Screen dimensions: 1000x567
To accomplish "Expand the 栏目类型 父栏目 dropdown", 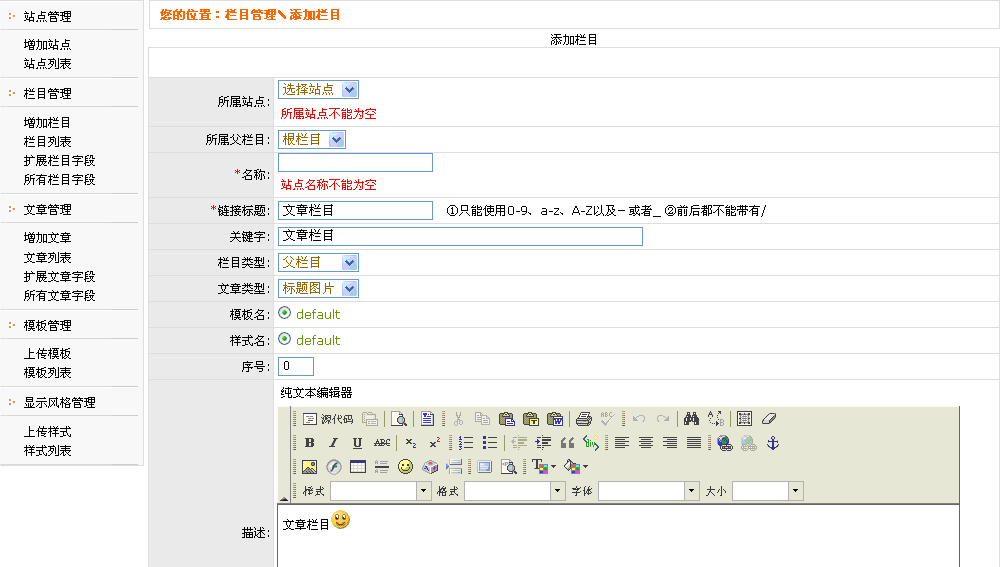I will (x=318, y=263).
